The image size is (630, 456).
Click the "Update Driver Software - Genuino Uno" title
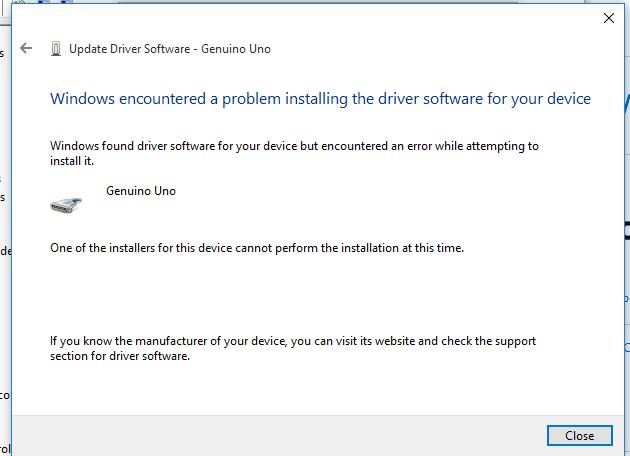[170, 49]
